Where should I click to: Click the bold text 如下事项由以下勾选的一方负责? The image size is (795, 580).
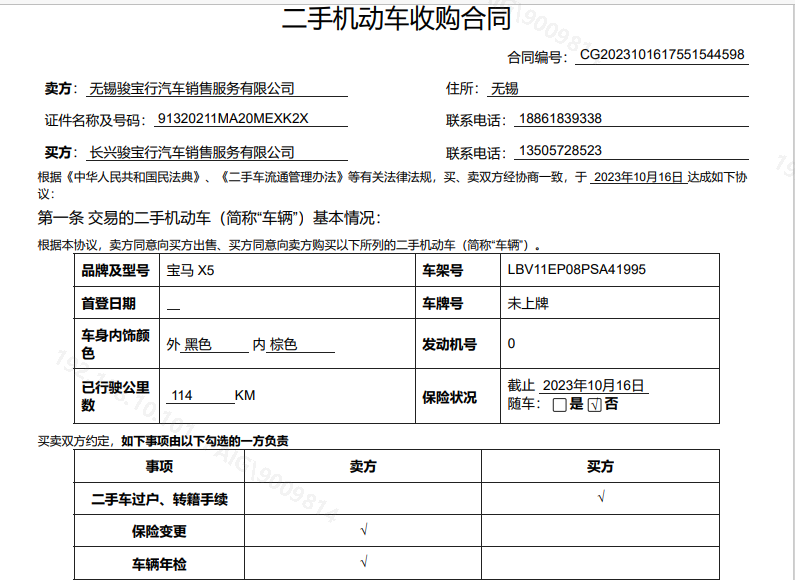(x=205, y=441)
